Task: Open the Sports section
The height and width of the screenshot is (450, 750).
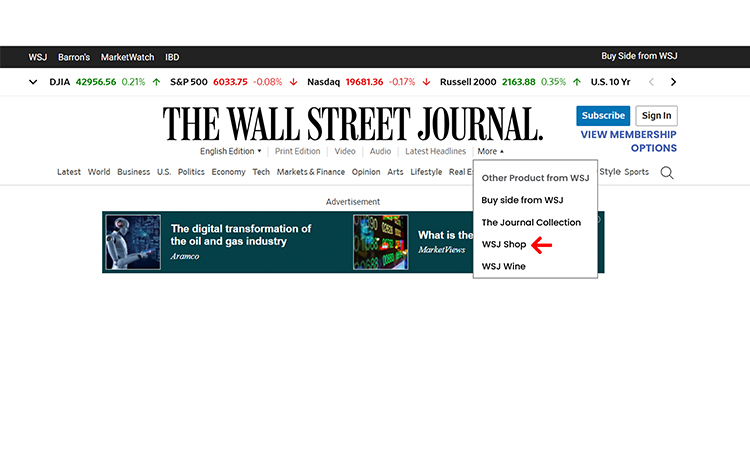Action: click(637, 172)
